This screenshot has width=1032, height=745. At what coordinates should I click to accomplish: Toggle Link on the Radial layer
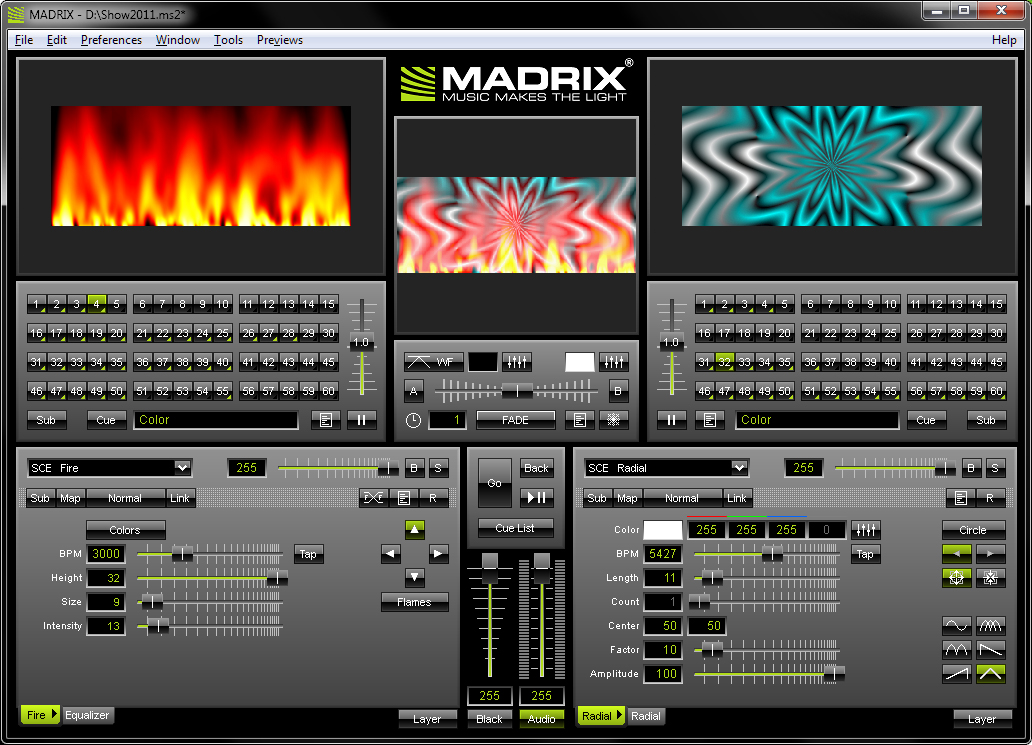736,498
